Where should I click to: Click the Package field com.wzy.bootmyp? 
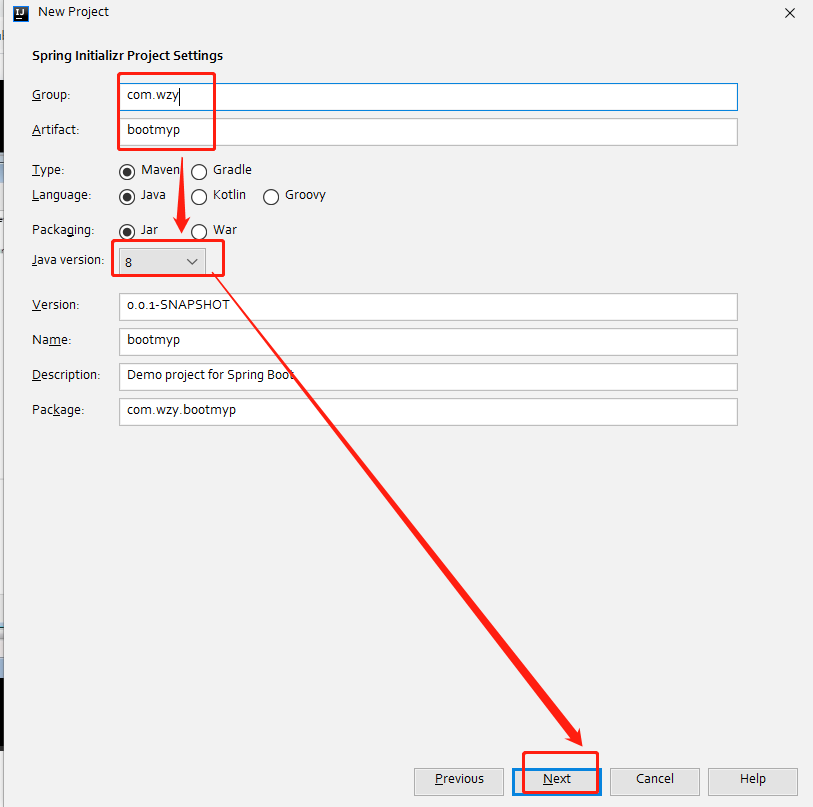pos(428,412)
